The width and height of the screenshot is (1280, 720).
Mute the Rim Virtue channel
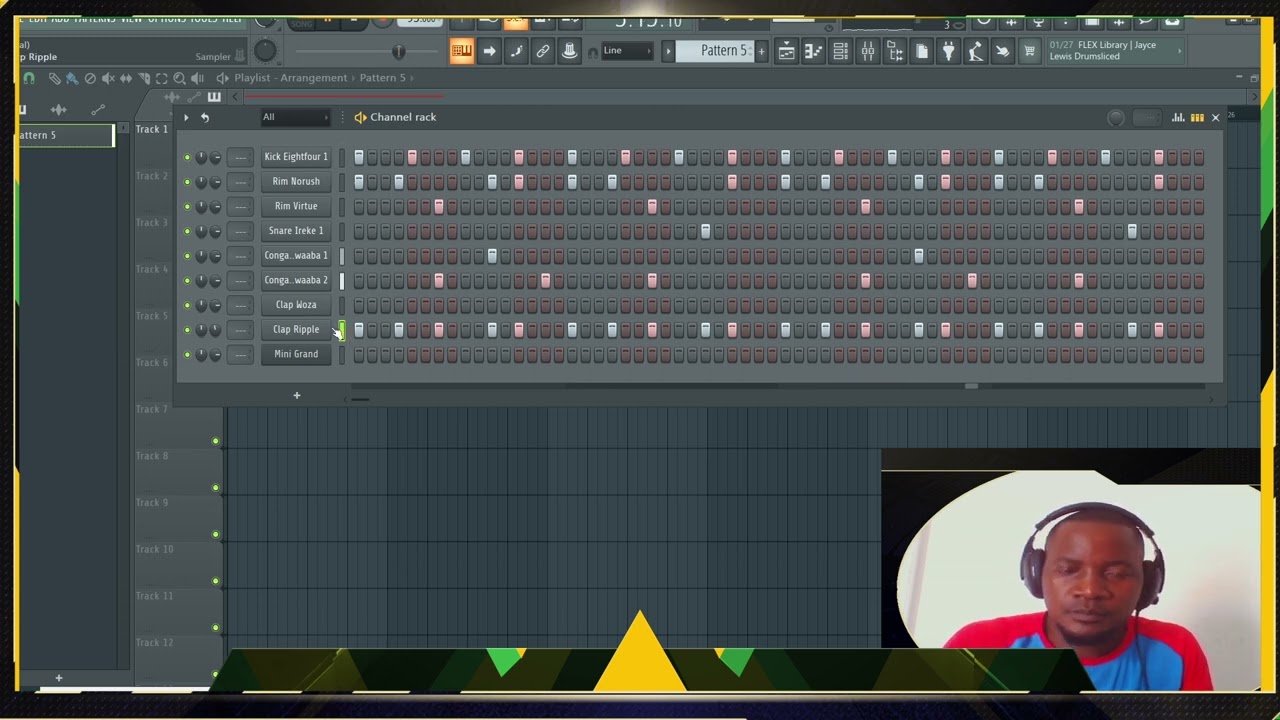point(187,206)
